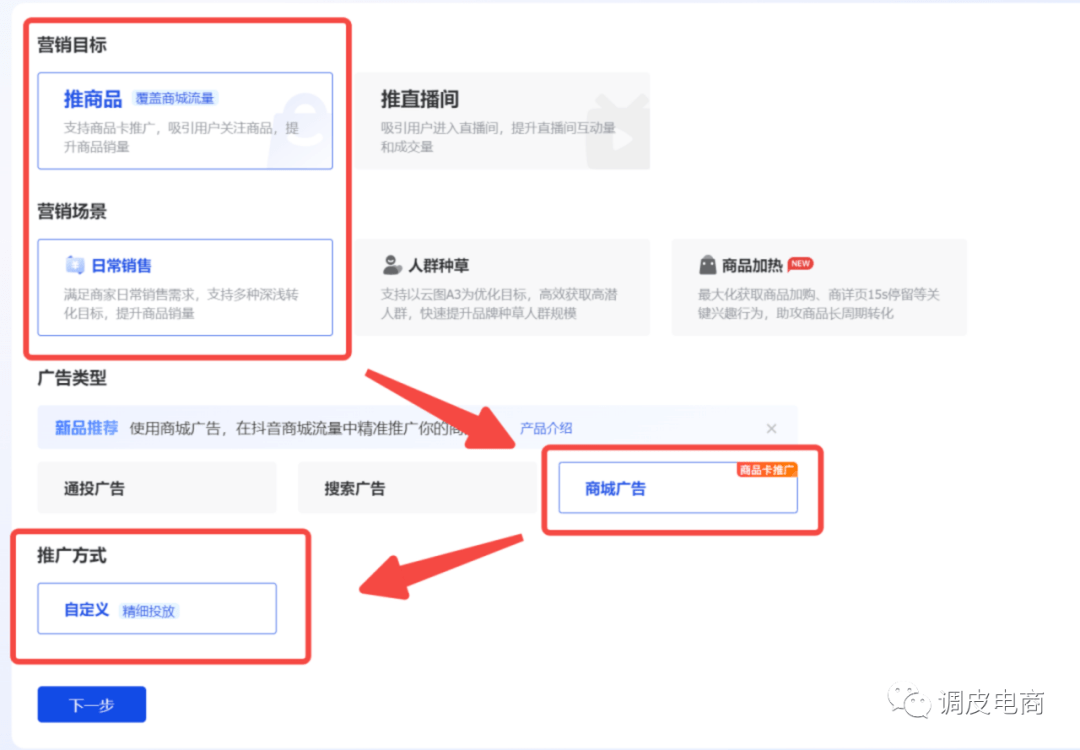Viewport: 1080px width, 750px height.
Task: Switch ad type to 搜索广告
Action: point(354,489)
